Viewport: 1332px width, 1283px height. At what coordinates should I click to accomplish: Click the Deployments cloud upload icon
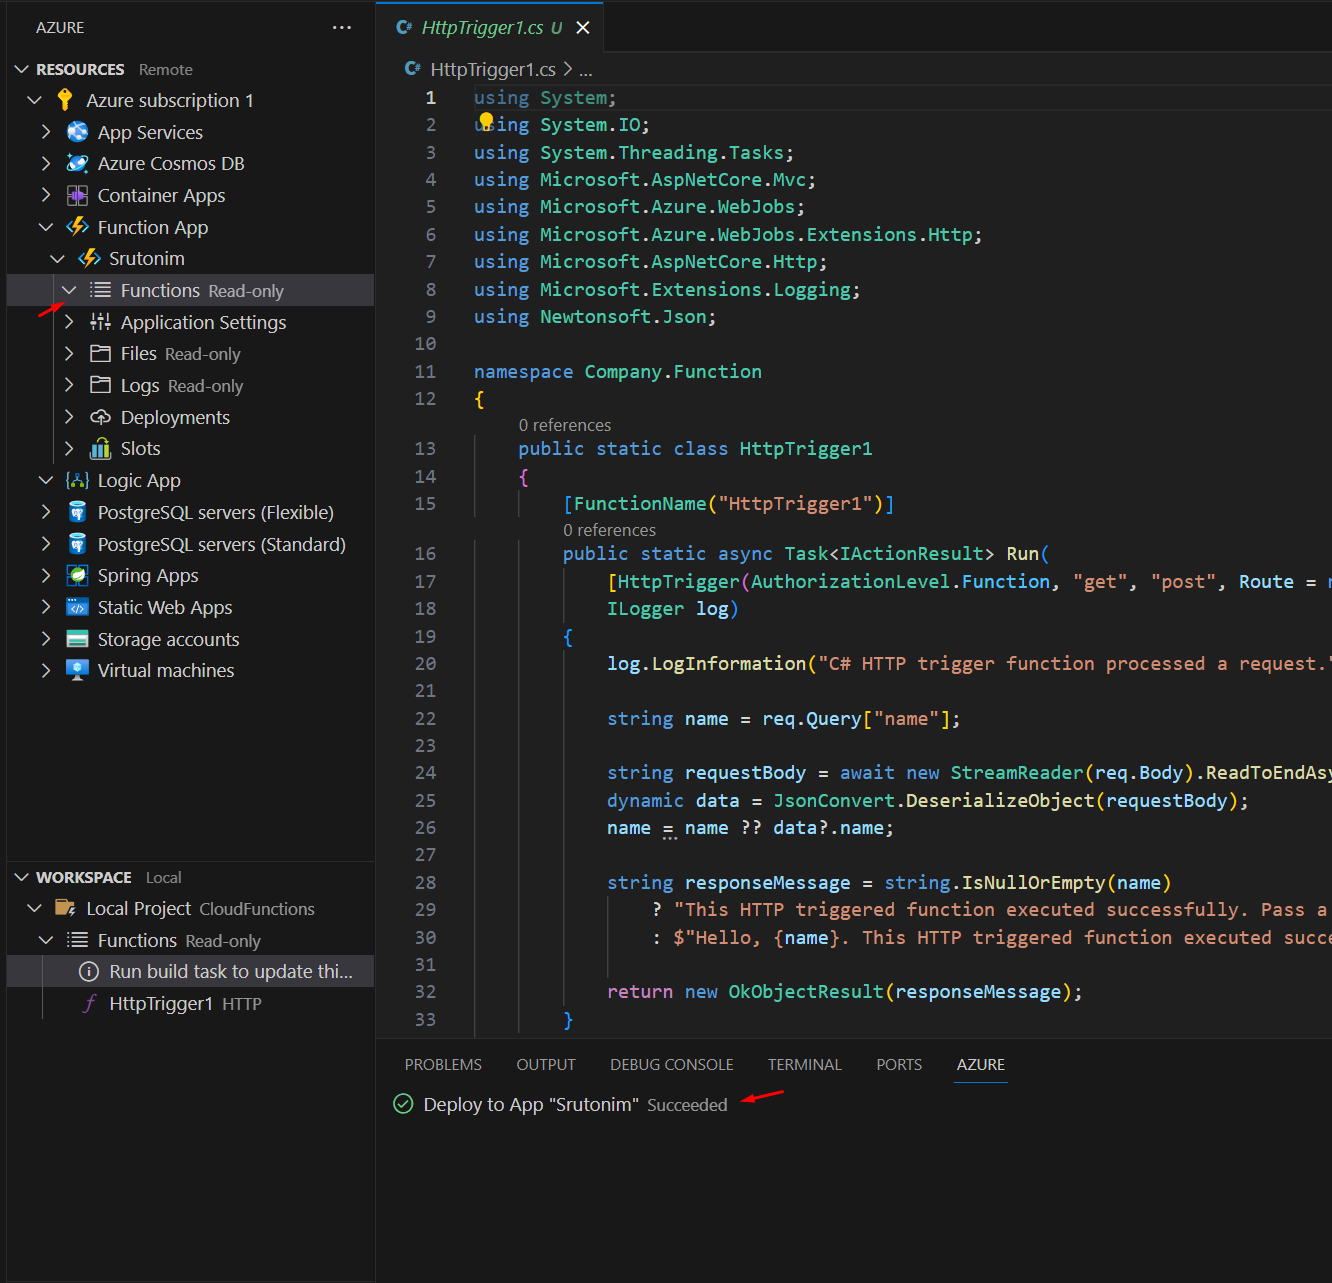[x=100, y=417]
